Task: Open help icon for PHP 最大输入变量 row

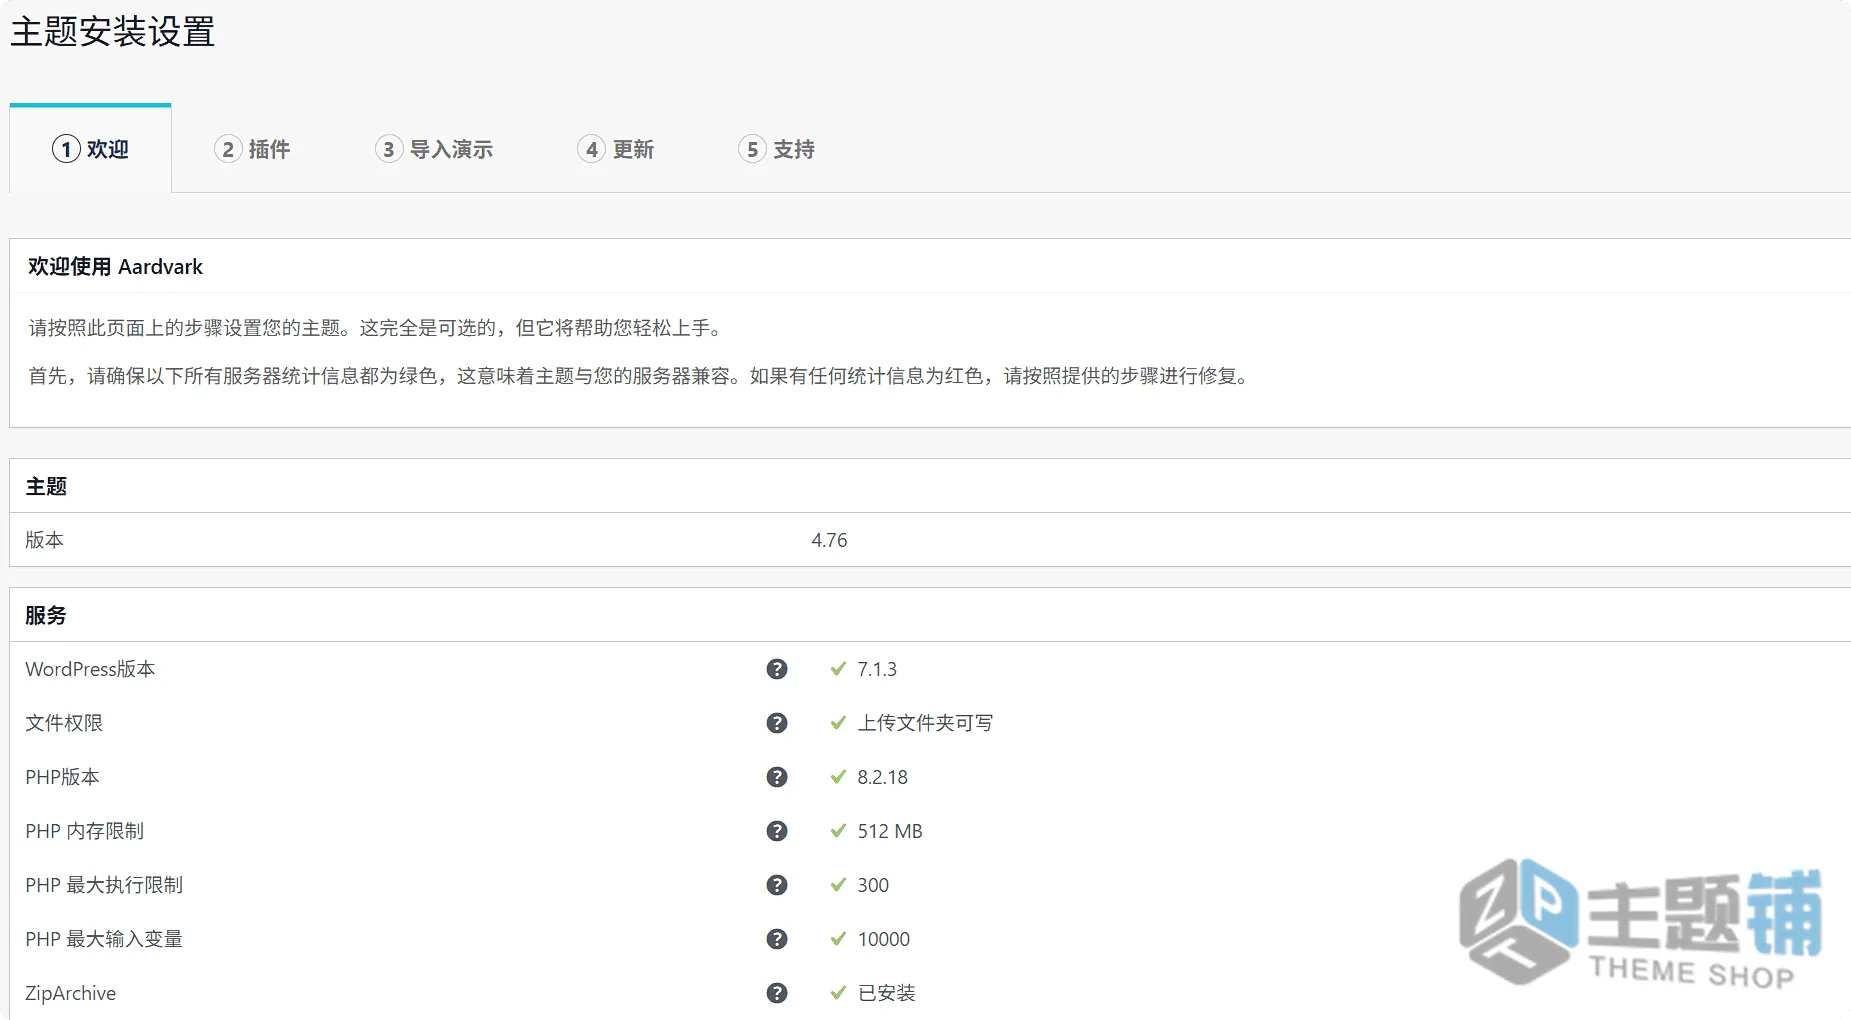Action: point(777,939)
